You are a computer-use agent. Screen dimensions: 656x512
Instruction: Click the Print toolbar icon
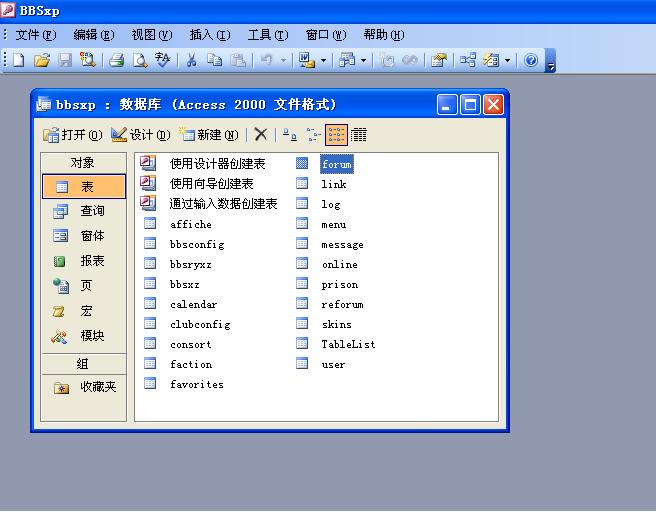117,60
